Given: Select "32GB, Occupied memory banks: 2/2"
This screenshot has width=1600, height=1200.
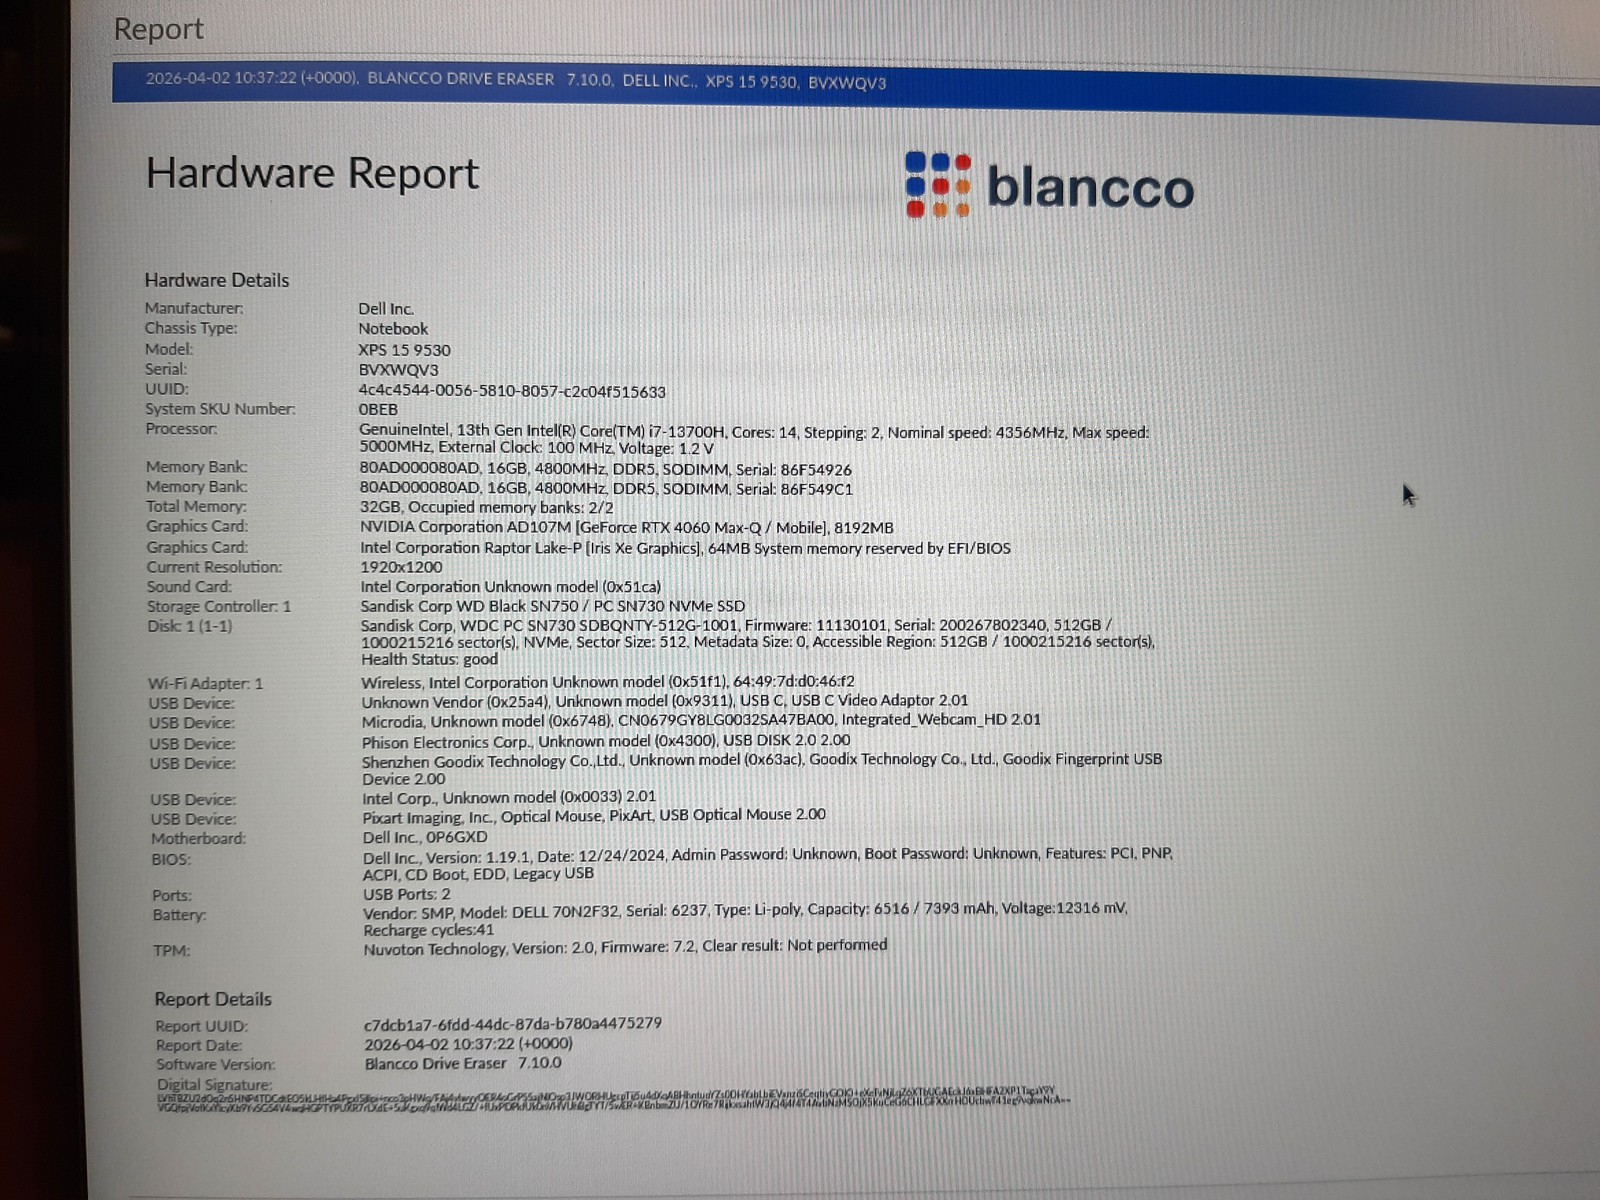Looking at the screenshot, I should click(487, 507).
